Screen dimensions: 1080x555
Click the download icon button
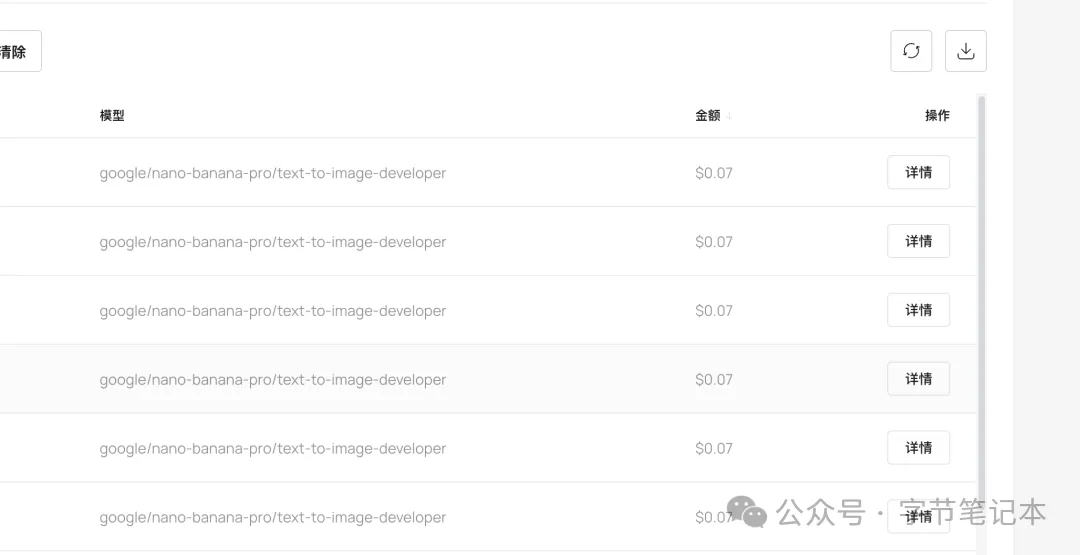point(965,51)
